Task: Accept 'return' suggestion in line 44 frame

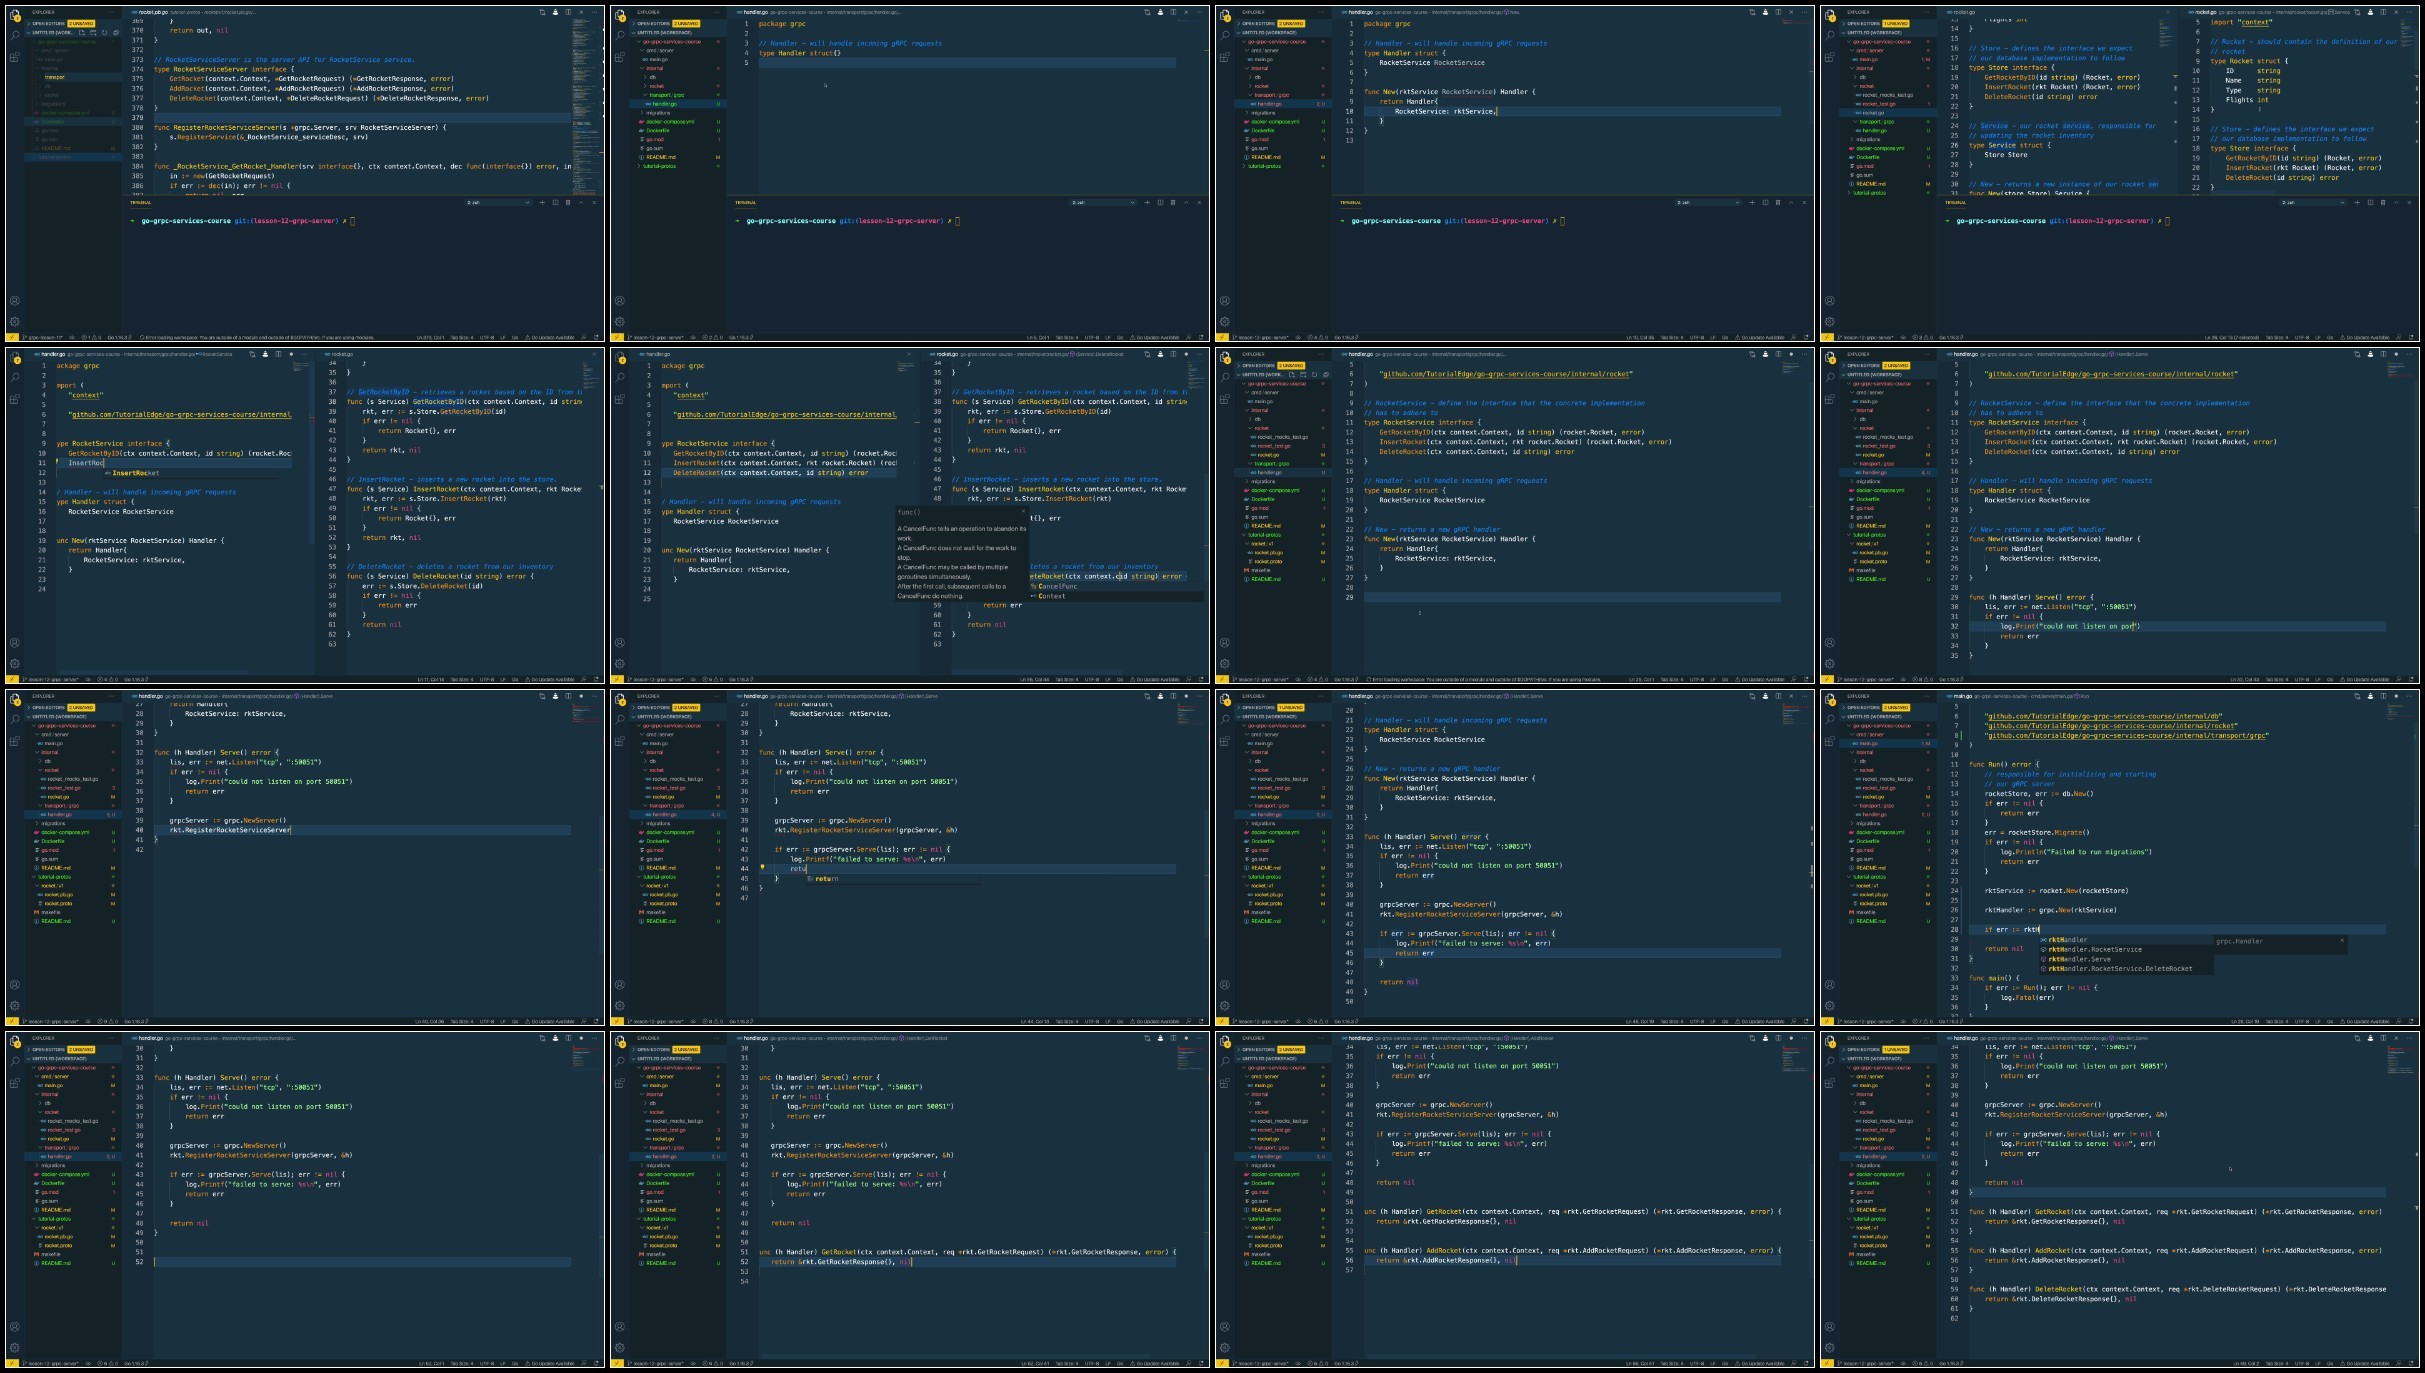Action: 892,879
